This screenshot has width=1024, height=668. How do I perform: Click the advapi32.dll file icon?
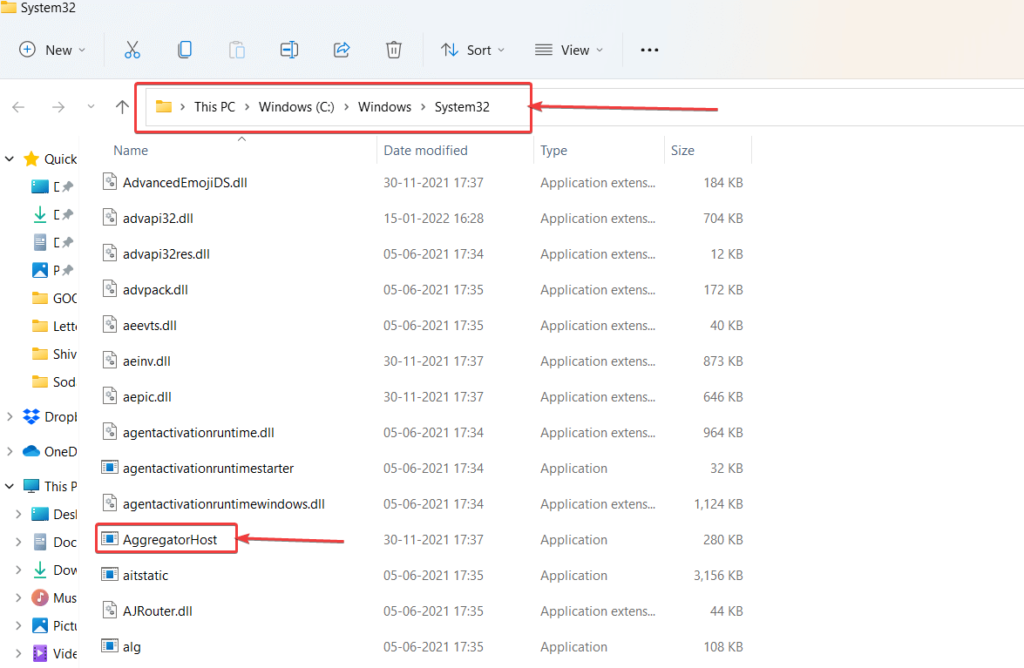110,217
